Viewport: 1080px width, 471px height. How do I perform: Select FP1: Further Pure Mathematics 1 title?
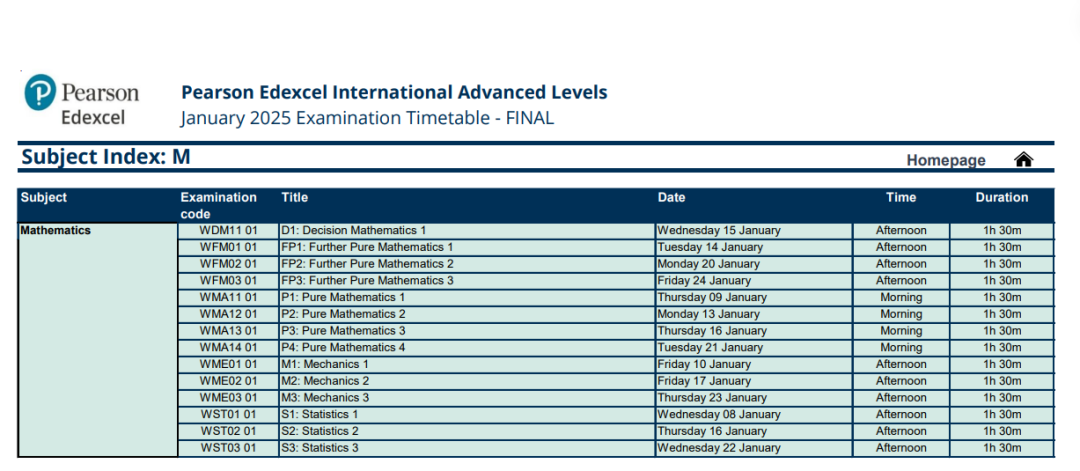tap(367, 247)
